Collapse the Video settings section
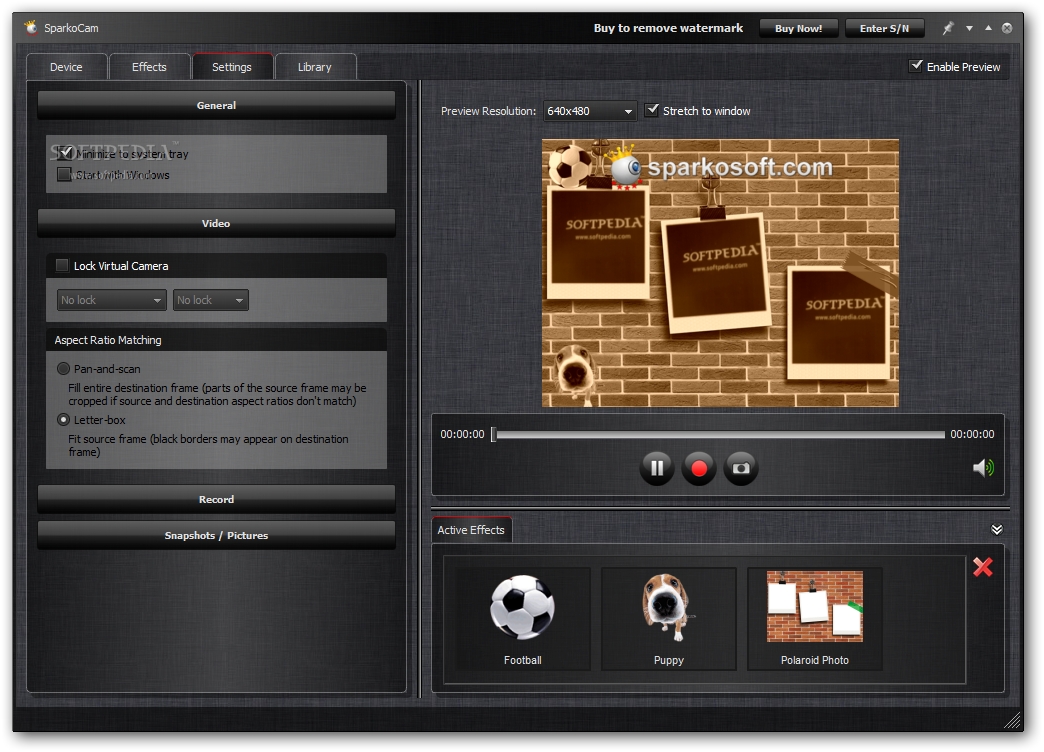 (216, 223)
